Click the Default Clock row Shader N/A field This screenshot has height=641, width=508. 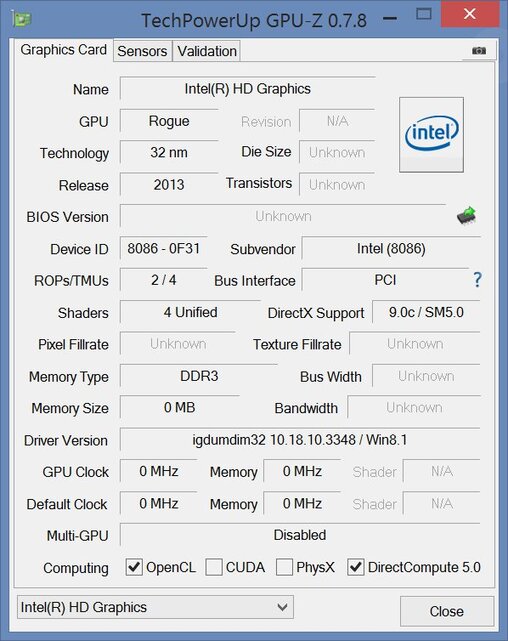click(442, 503)
